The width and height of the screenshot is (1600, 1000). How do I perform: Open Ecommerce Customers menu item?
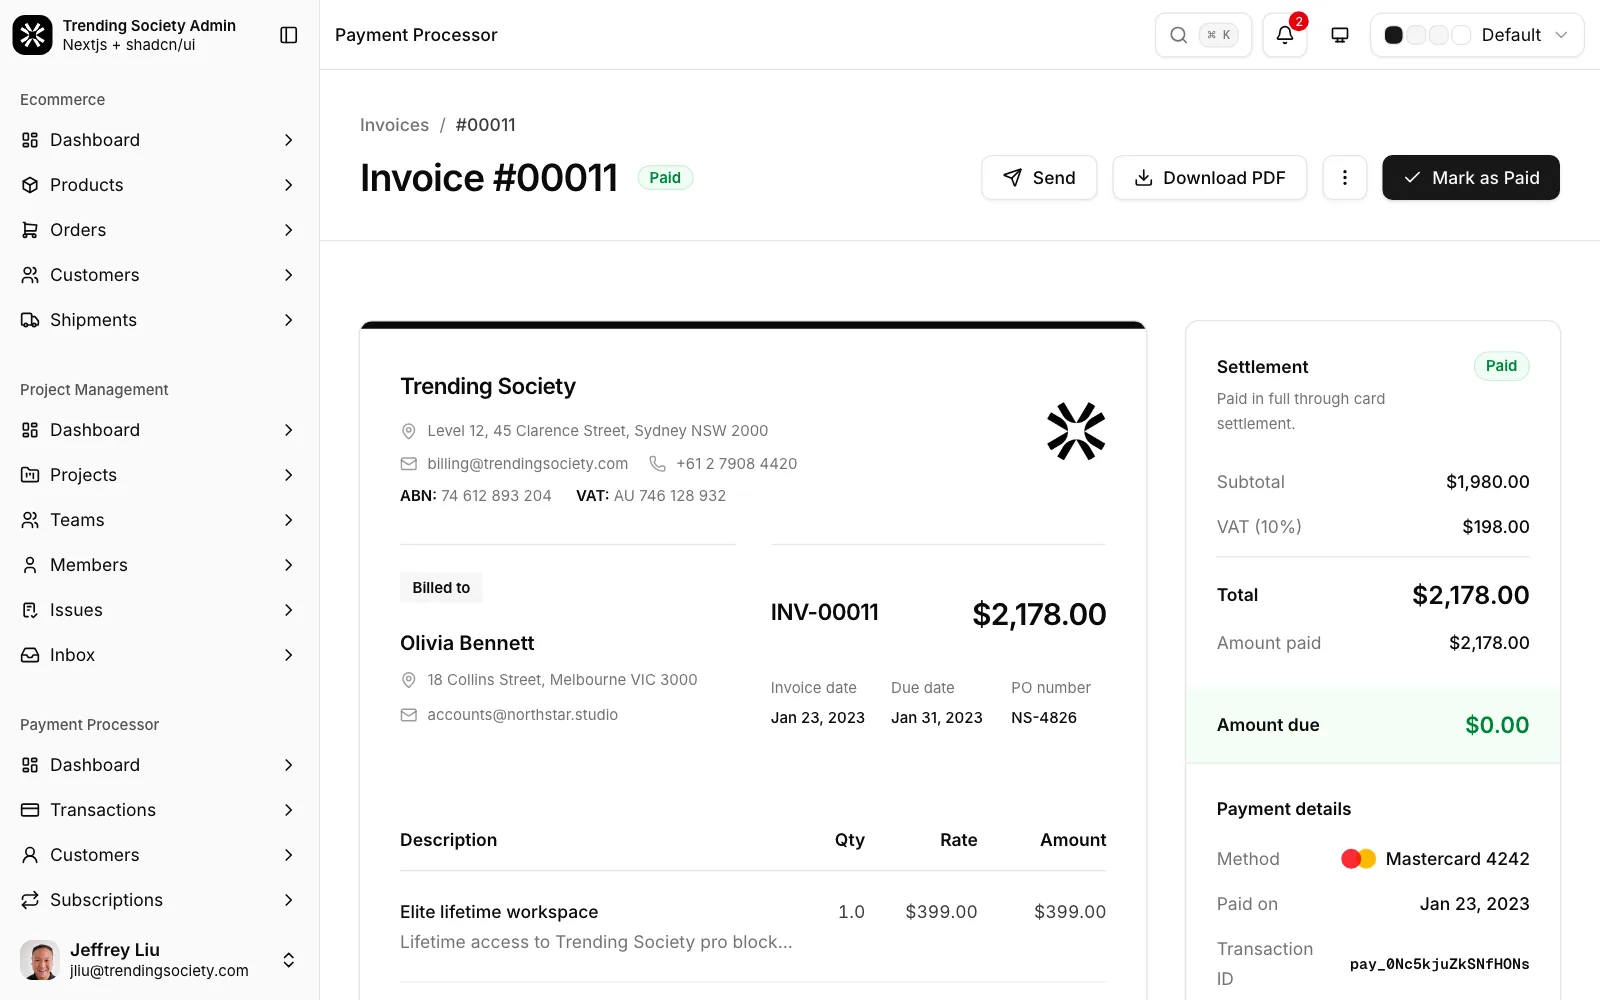(x=160, y=275)
